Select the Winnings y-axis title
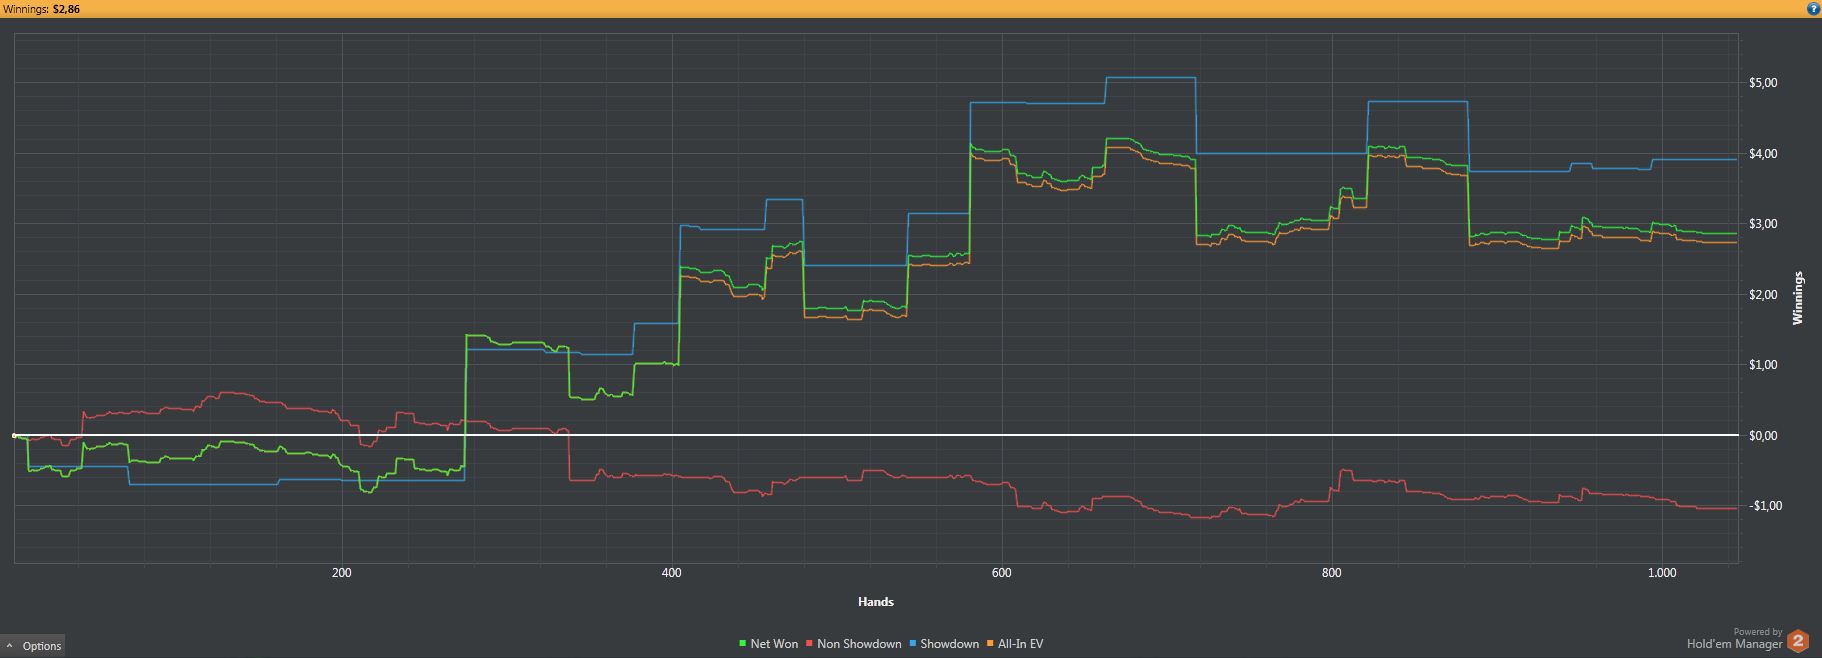The width and height of the screenshot is (1822, 658). pos(1797,298)
